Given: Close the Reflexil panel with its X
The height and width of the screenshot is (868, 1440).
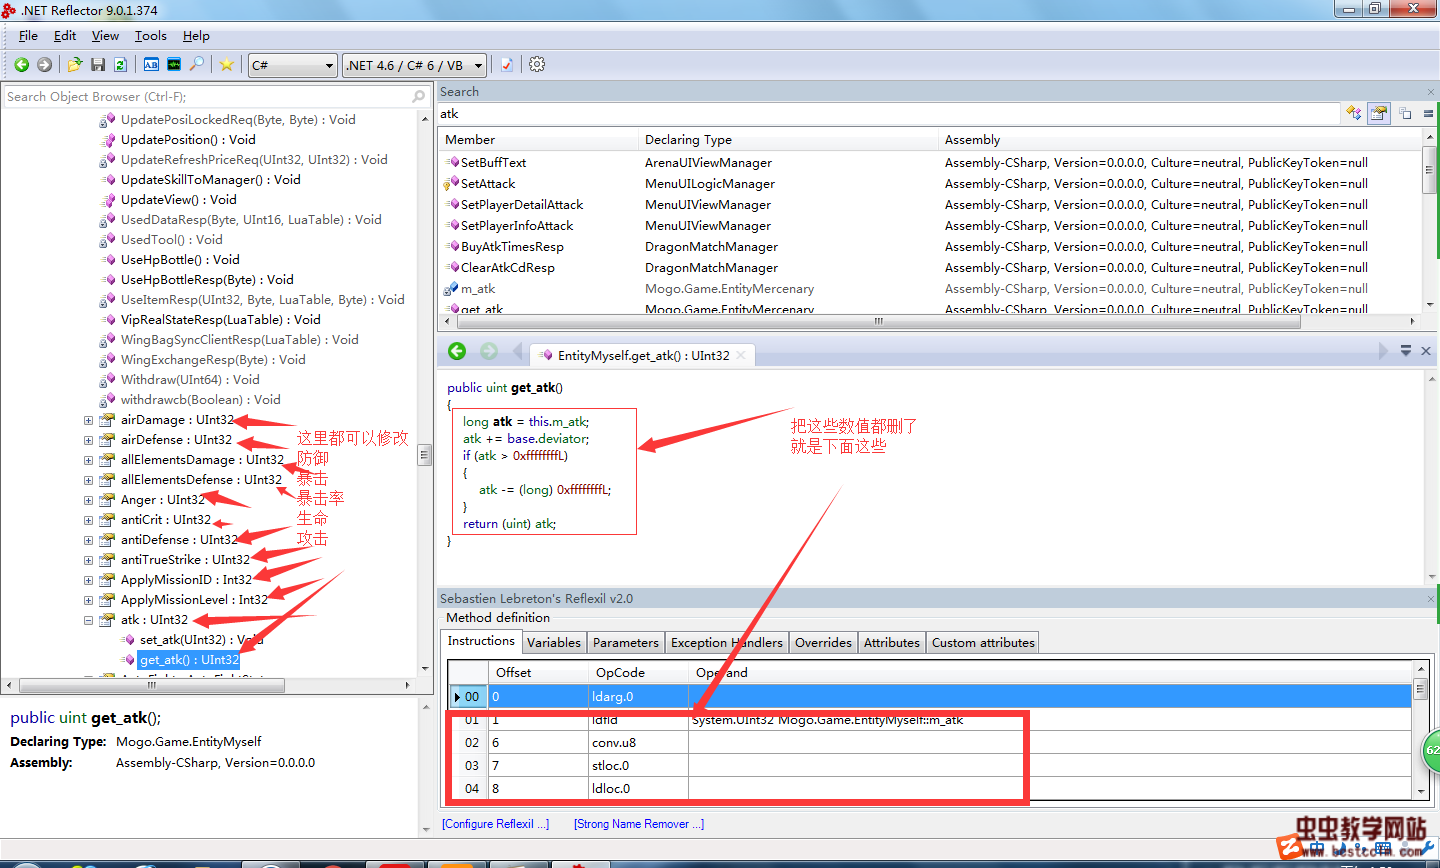Looking at the screenshot, I should 1431,598.
